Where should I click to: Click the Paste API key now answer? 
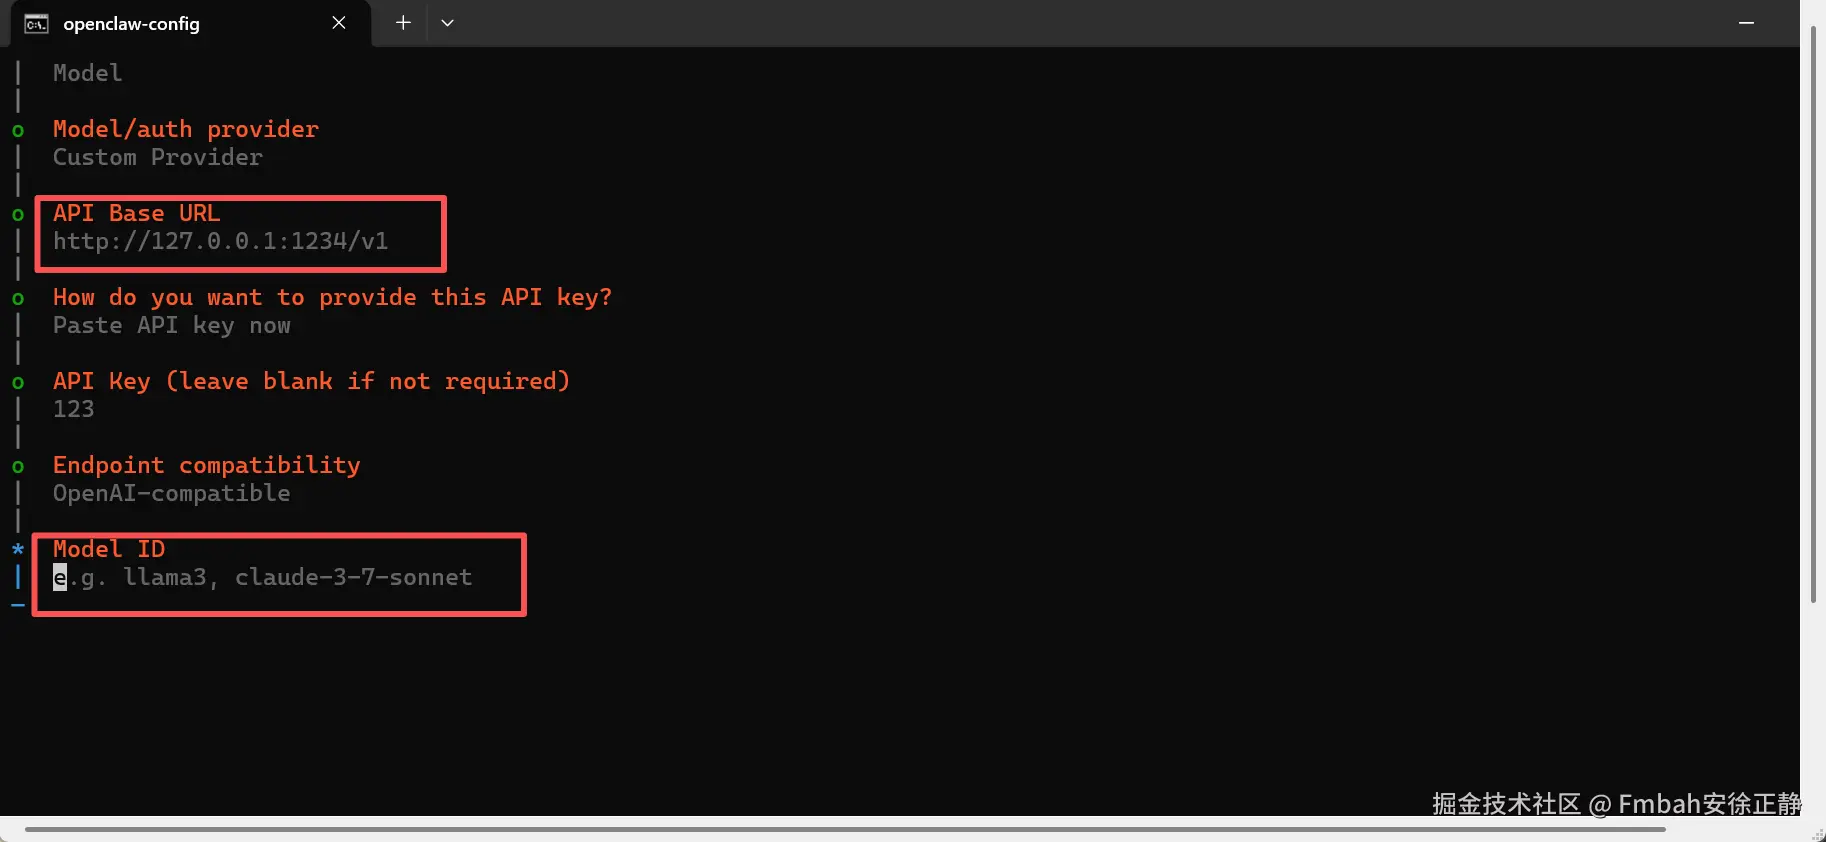tap(172, 325)
